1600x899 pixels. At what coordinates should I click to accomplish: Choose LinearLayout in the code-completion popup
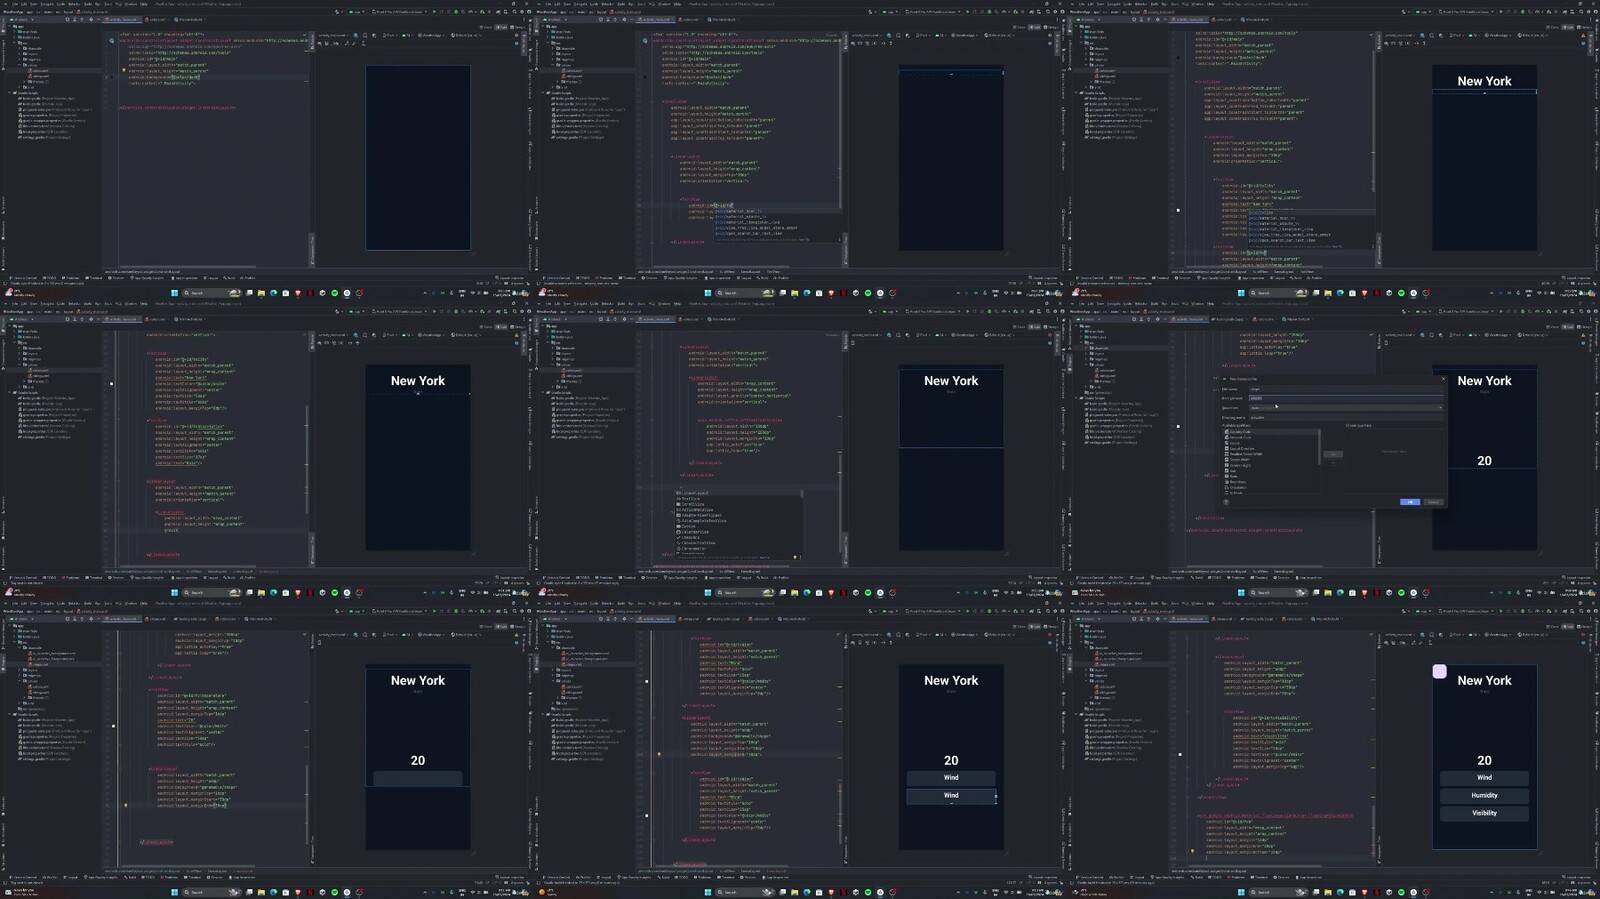tap(739, 493)
